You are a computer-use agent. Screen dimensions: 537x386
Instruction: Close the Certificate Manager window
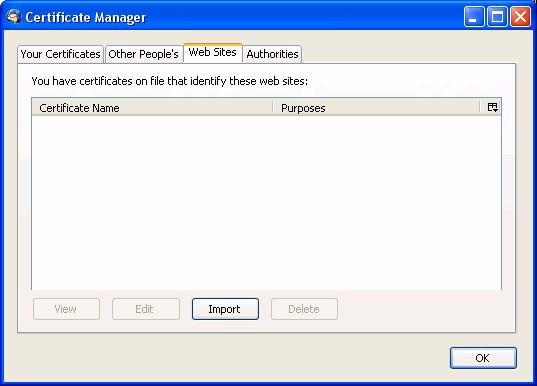[x=520, y=16]
